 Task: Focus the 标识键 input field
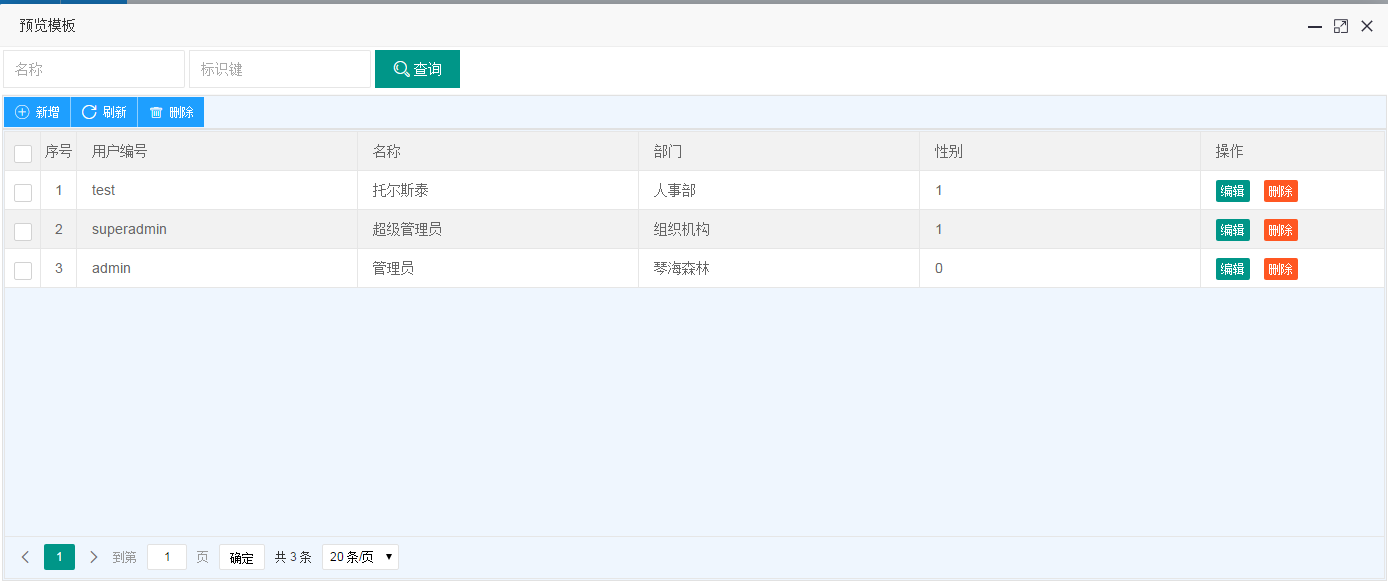tap(280, 69)
